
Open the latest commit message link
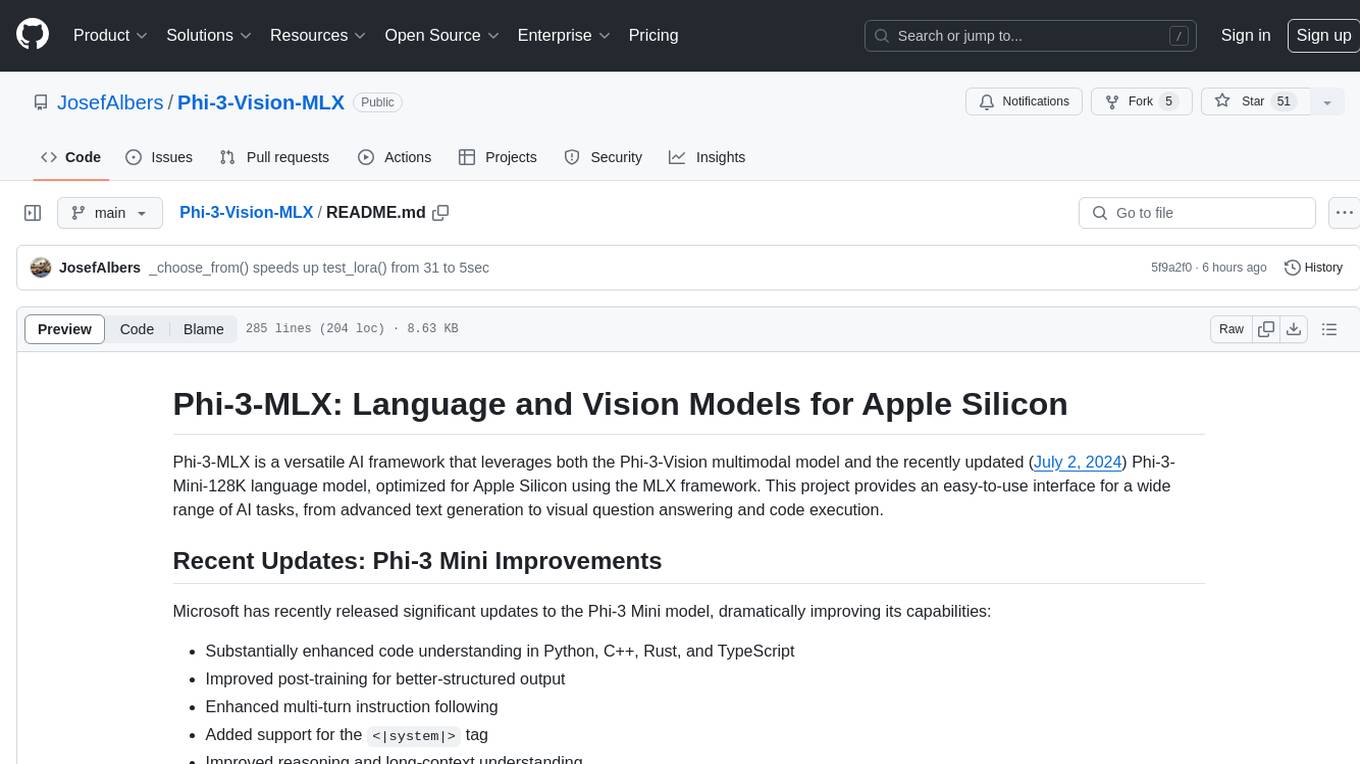pyautogui.click(x=318, y=268)
